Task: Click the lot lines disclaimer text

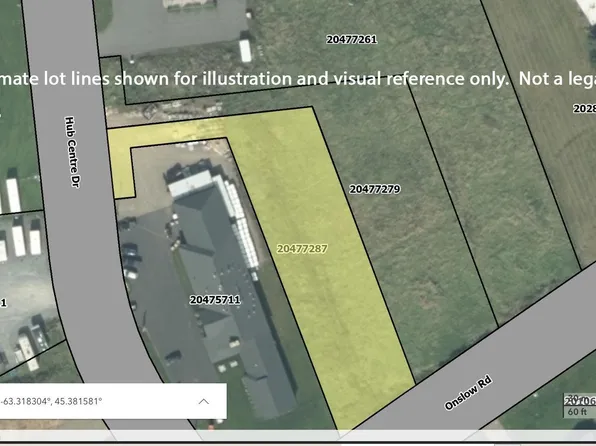Action: click(298, 79)
